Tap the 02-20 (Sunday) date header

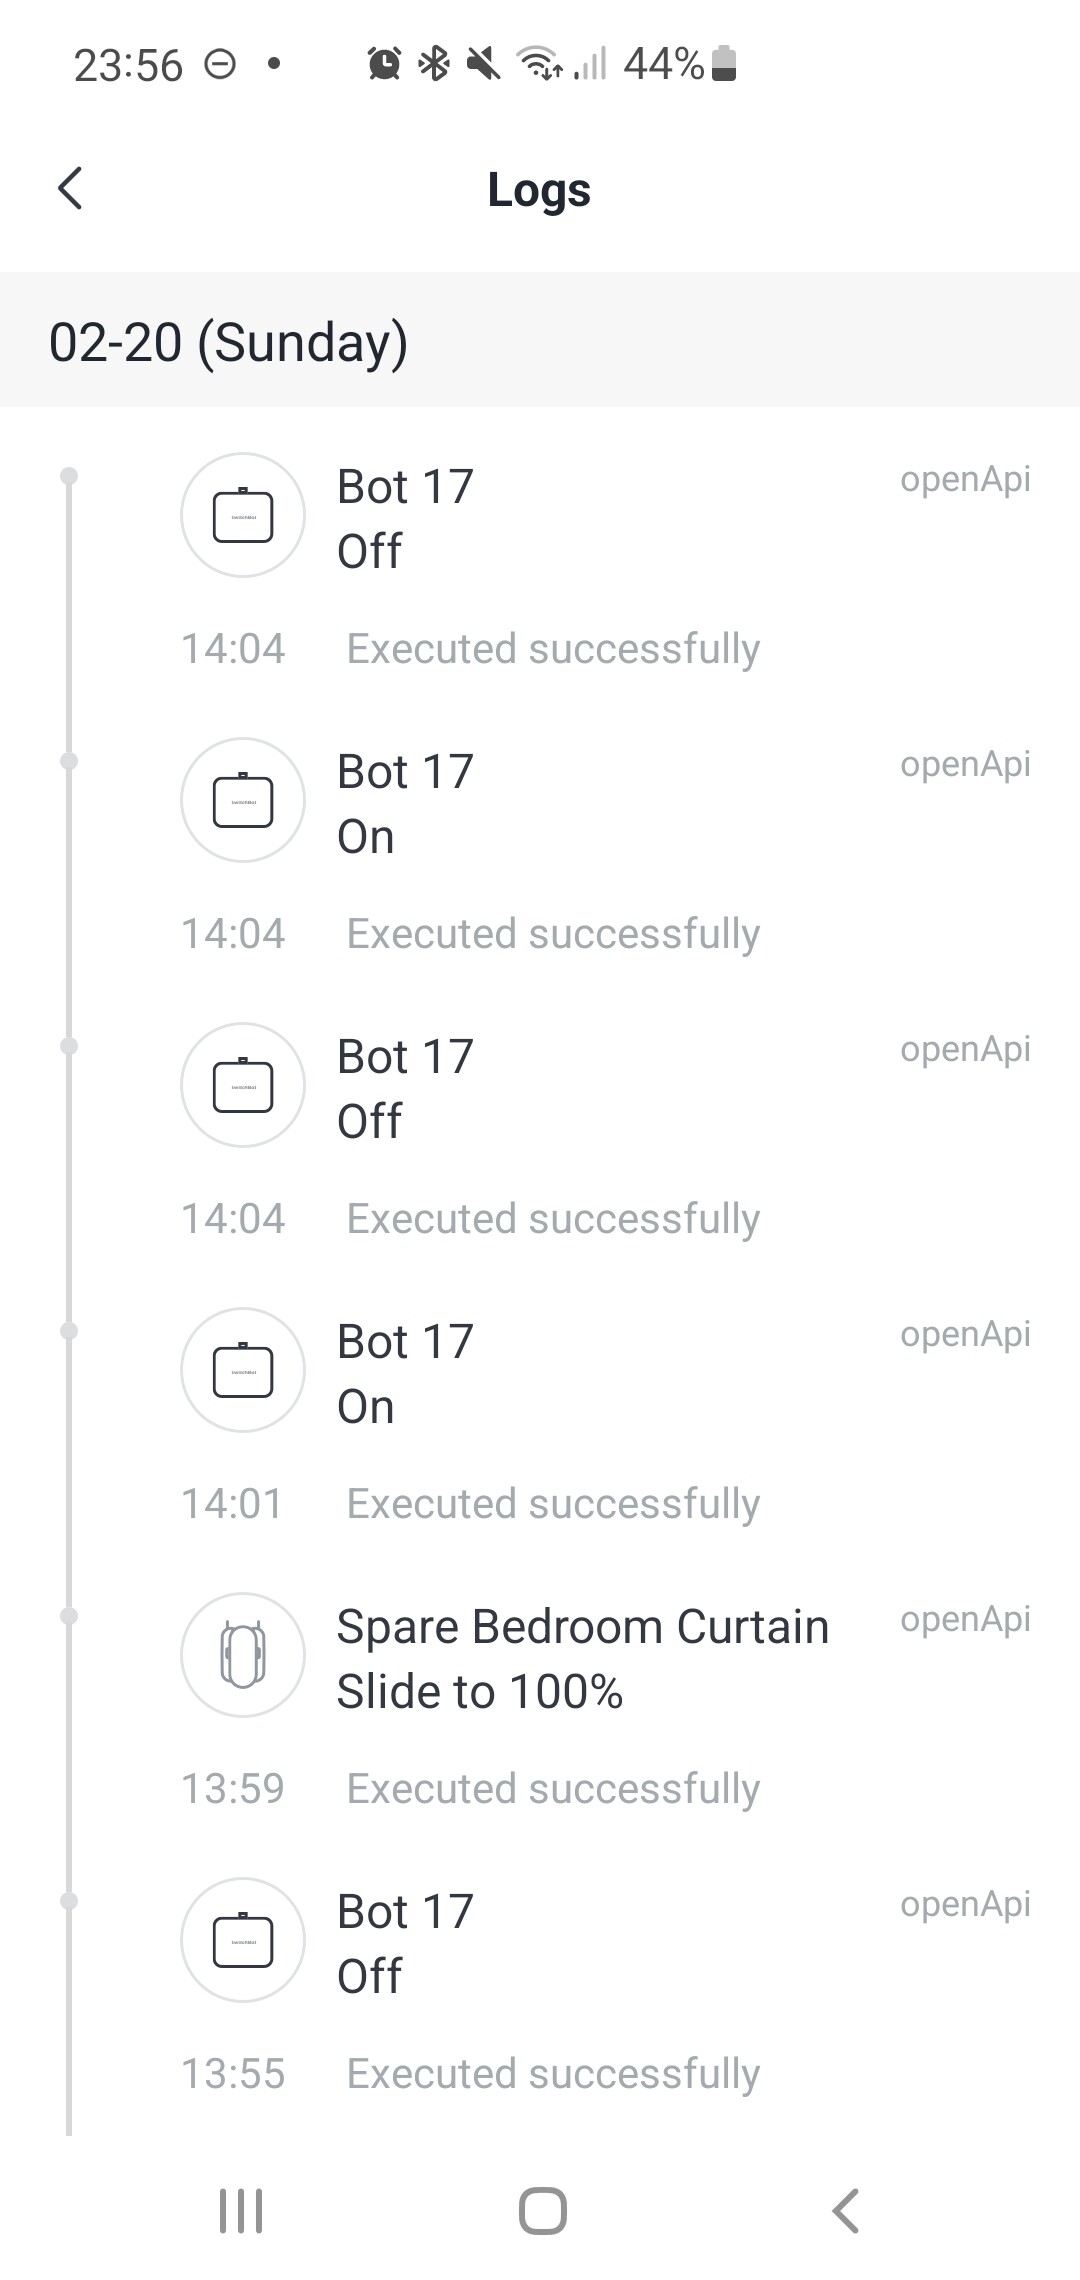tap(229, 342)
